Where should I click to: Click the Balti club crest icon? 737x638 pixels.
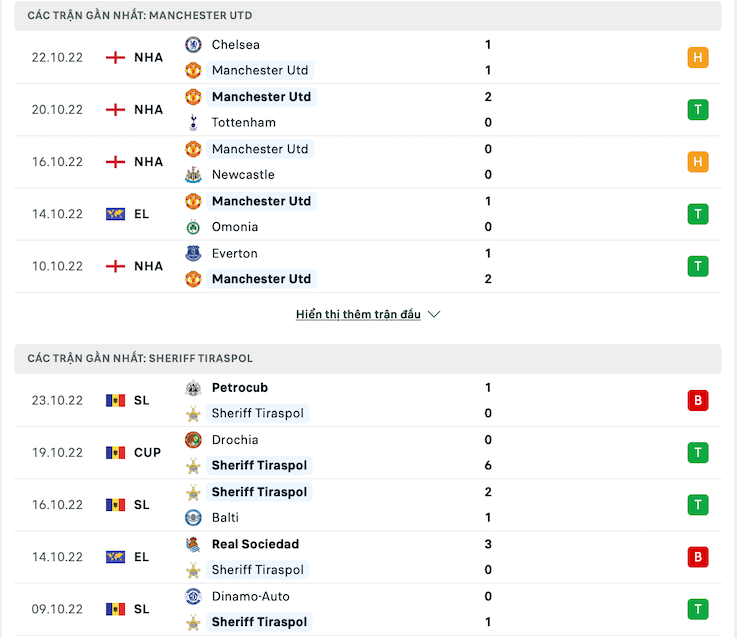tap(193, 518)
